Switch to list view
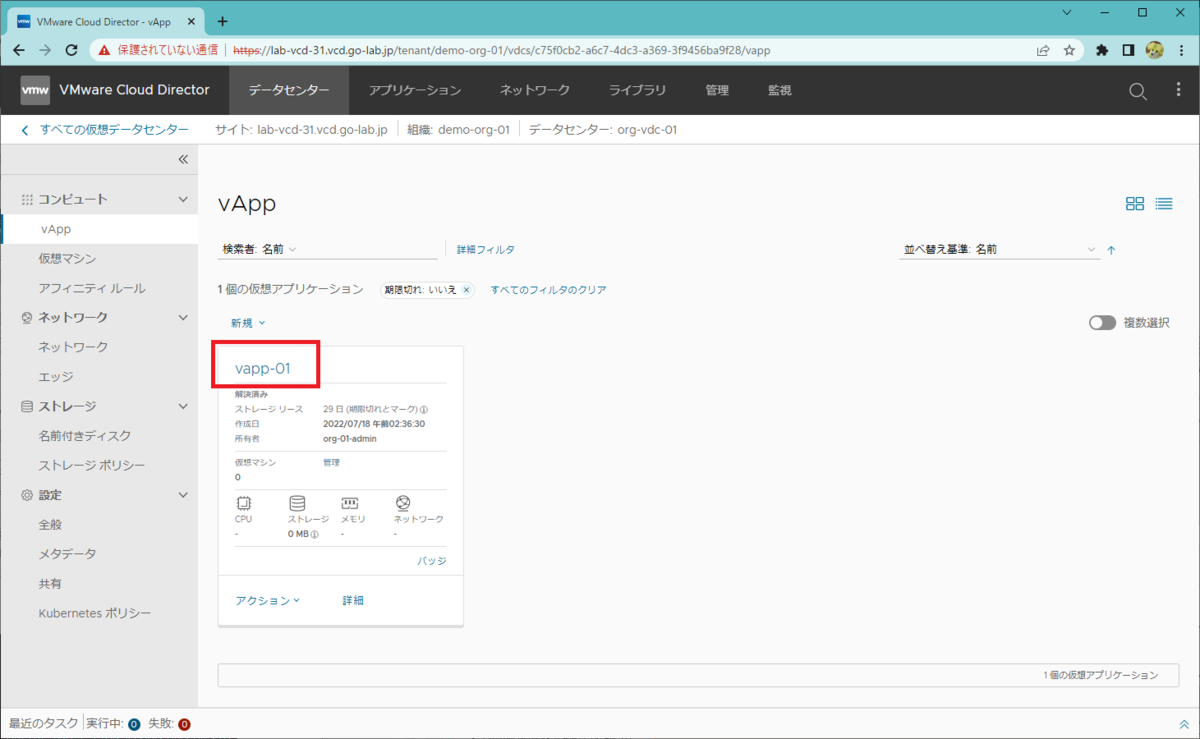This screenshot has height=739, width=1200. click(1164, 203)
